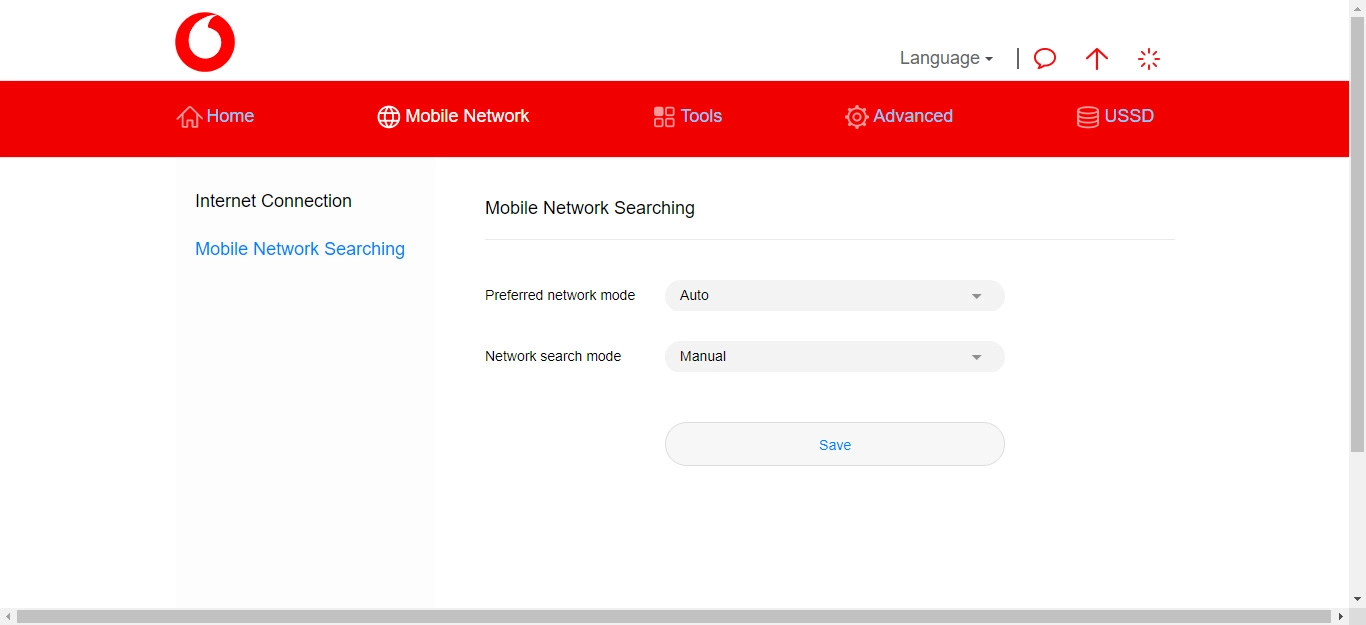Click the Home house icon
The width and height of the screenshot is (1366, 625).
coord(188,117)
